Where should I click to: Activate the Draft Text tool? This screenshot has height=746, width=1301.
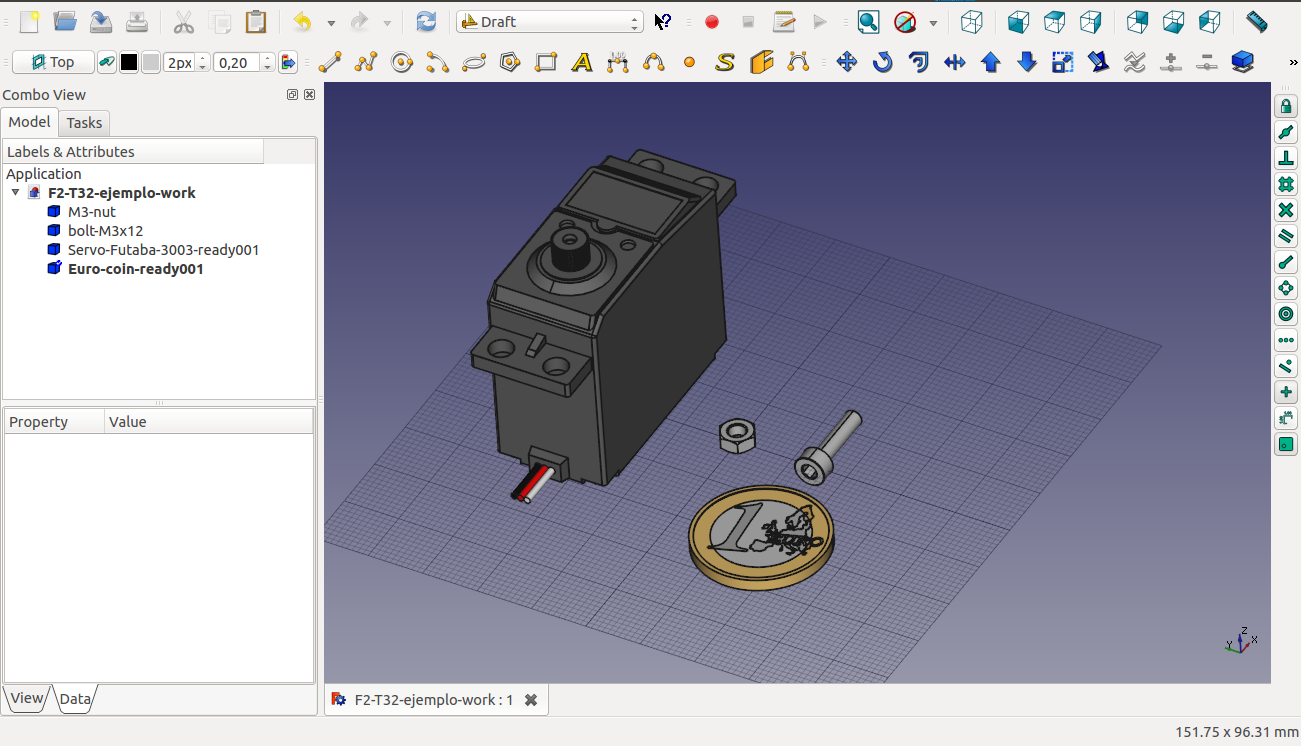point(582,63)
